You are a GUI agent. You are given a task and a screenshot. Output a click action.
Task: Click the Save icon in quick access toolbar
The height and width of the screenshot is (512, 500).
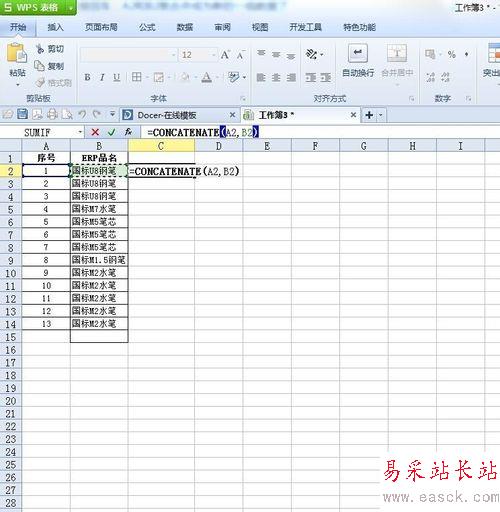click(22, 114)
